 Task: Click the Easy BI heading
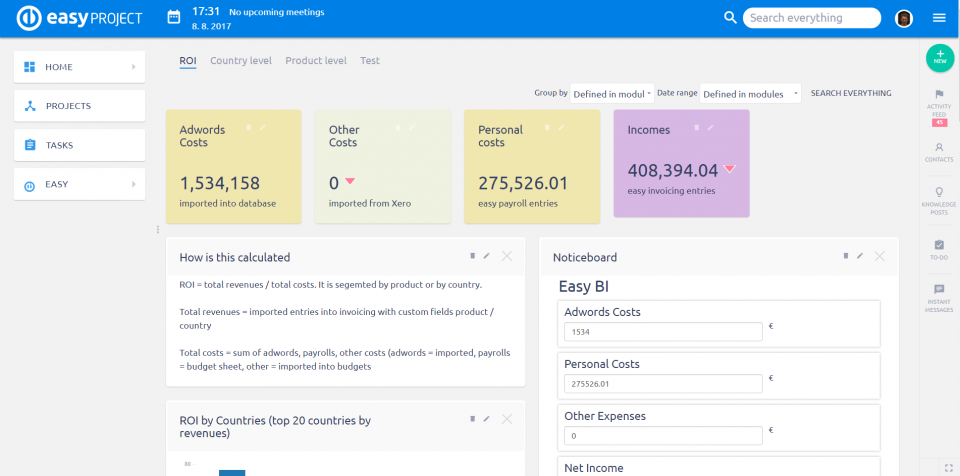(583, 287)
